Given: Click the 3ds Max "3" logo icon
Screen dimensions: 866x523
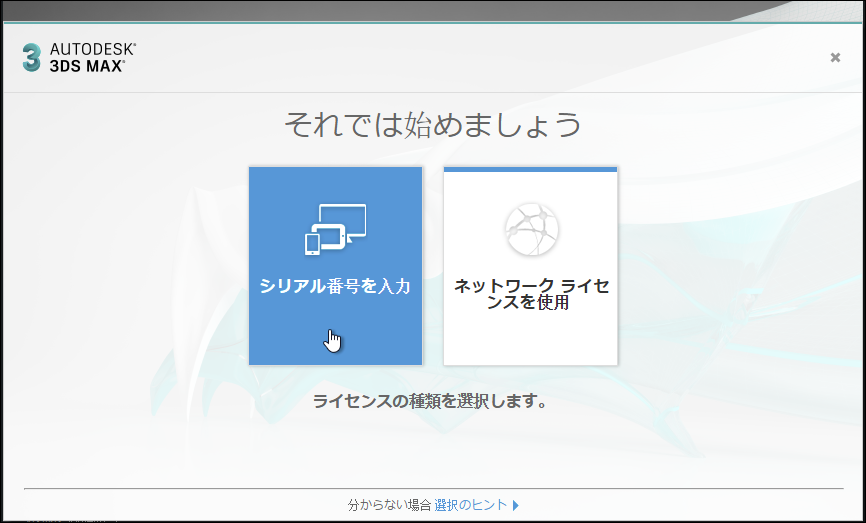Looking at the screenshot, I should click(x=32, y=57).
